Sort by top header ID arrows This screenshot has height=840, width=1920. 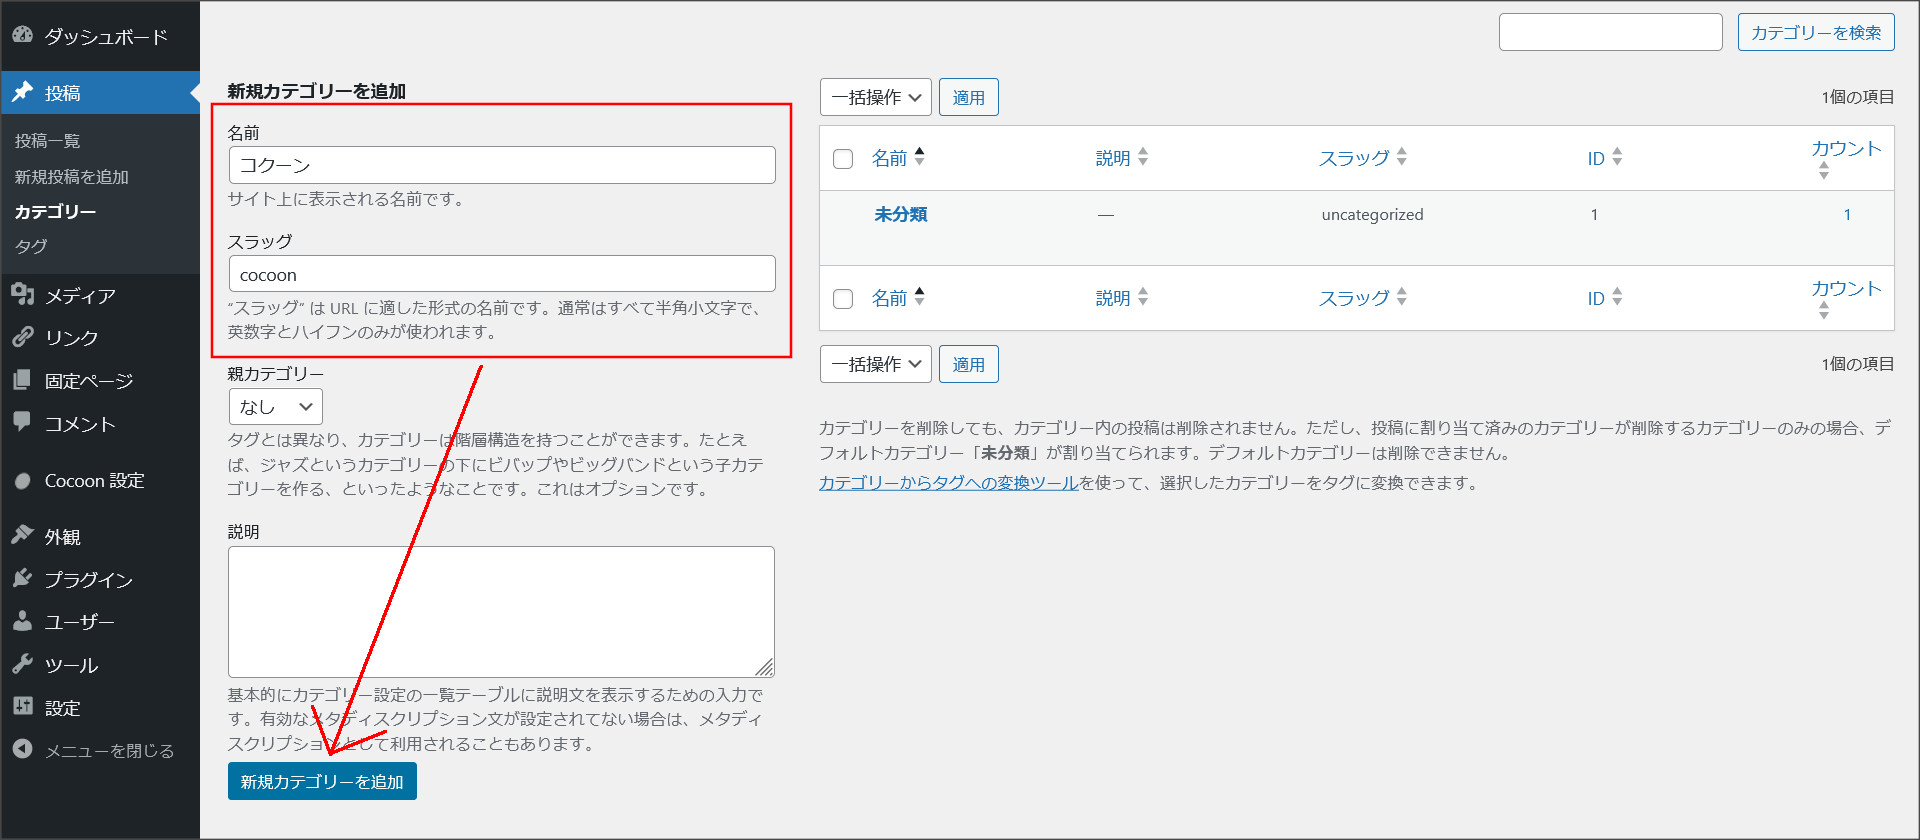point(1617,157)
